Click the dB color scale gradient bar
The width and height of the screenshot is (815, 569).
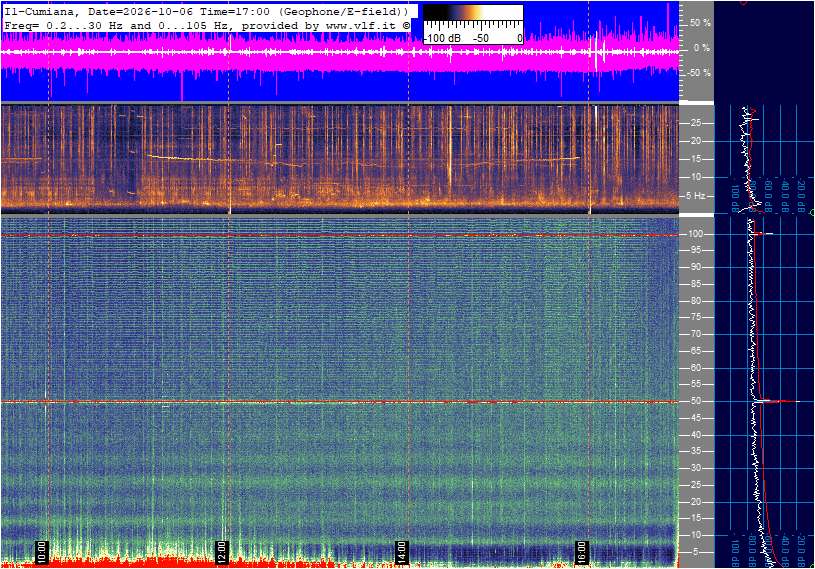point(473,12)
